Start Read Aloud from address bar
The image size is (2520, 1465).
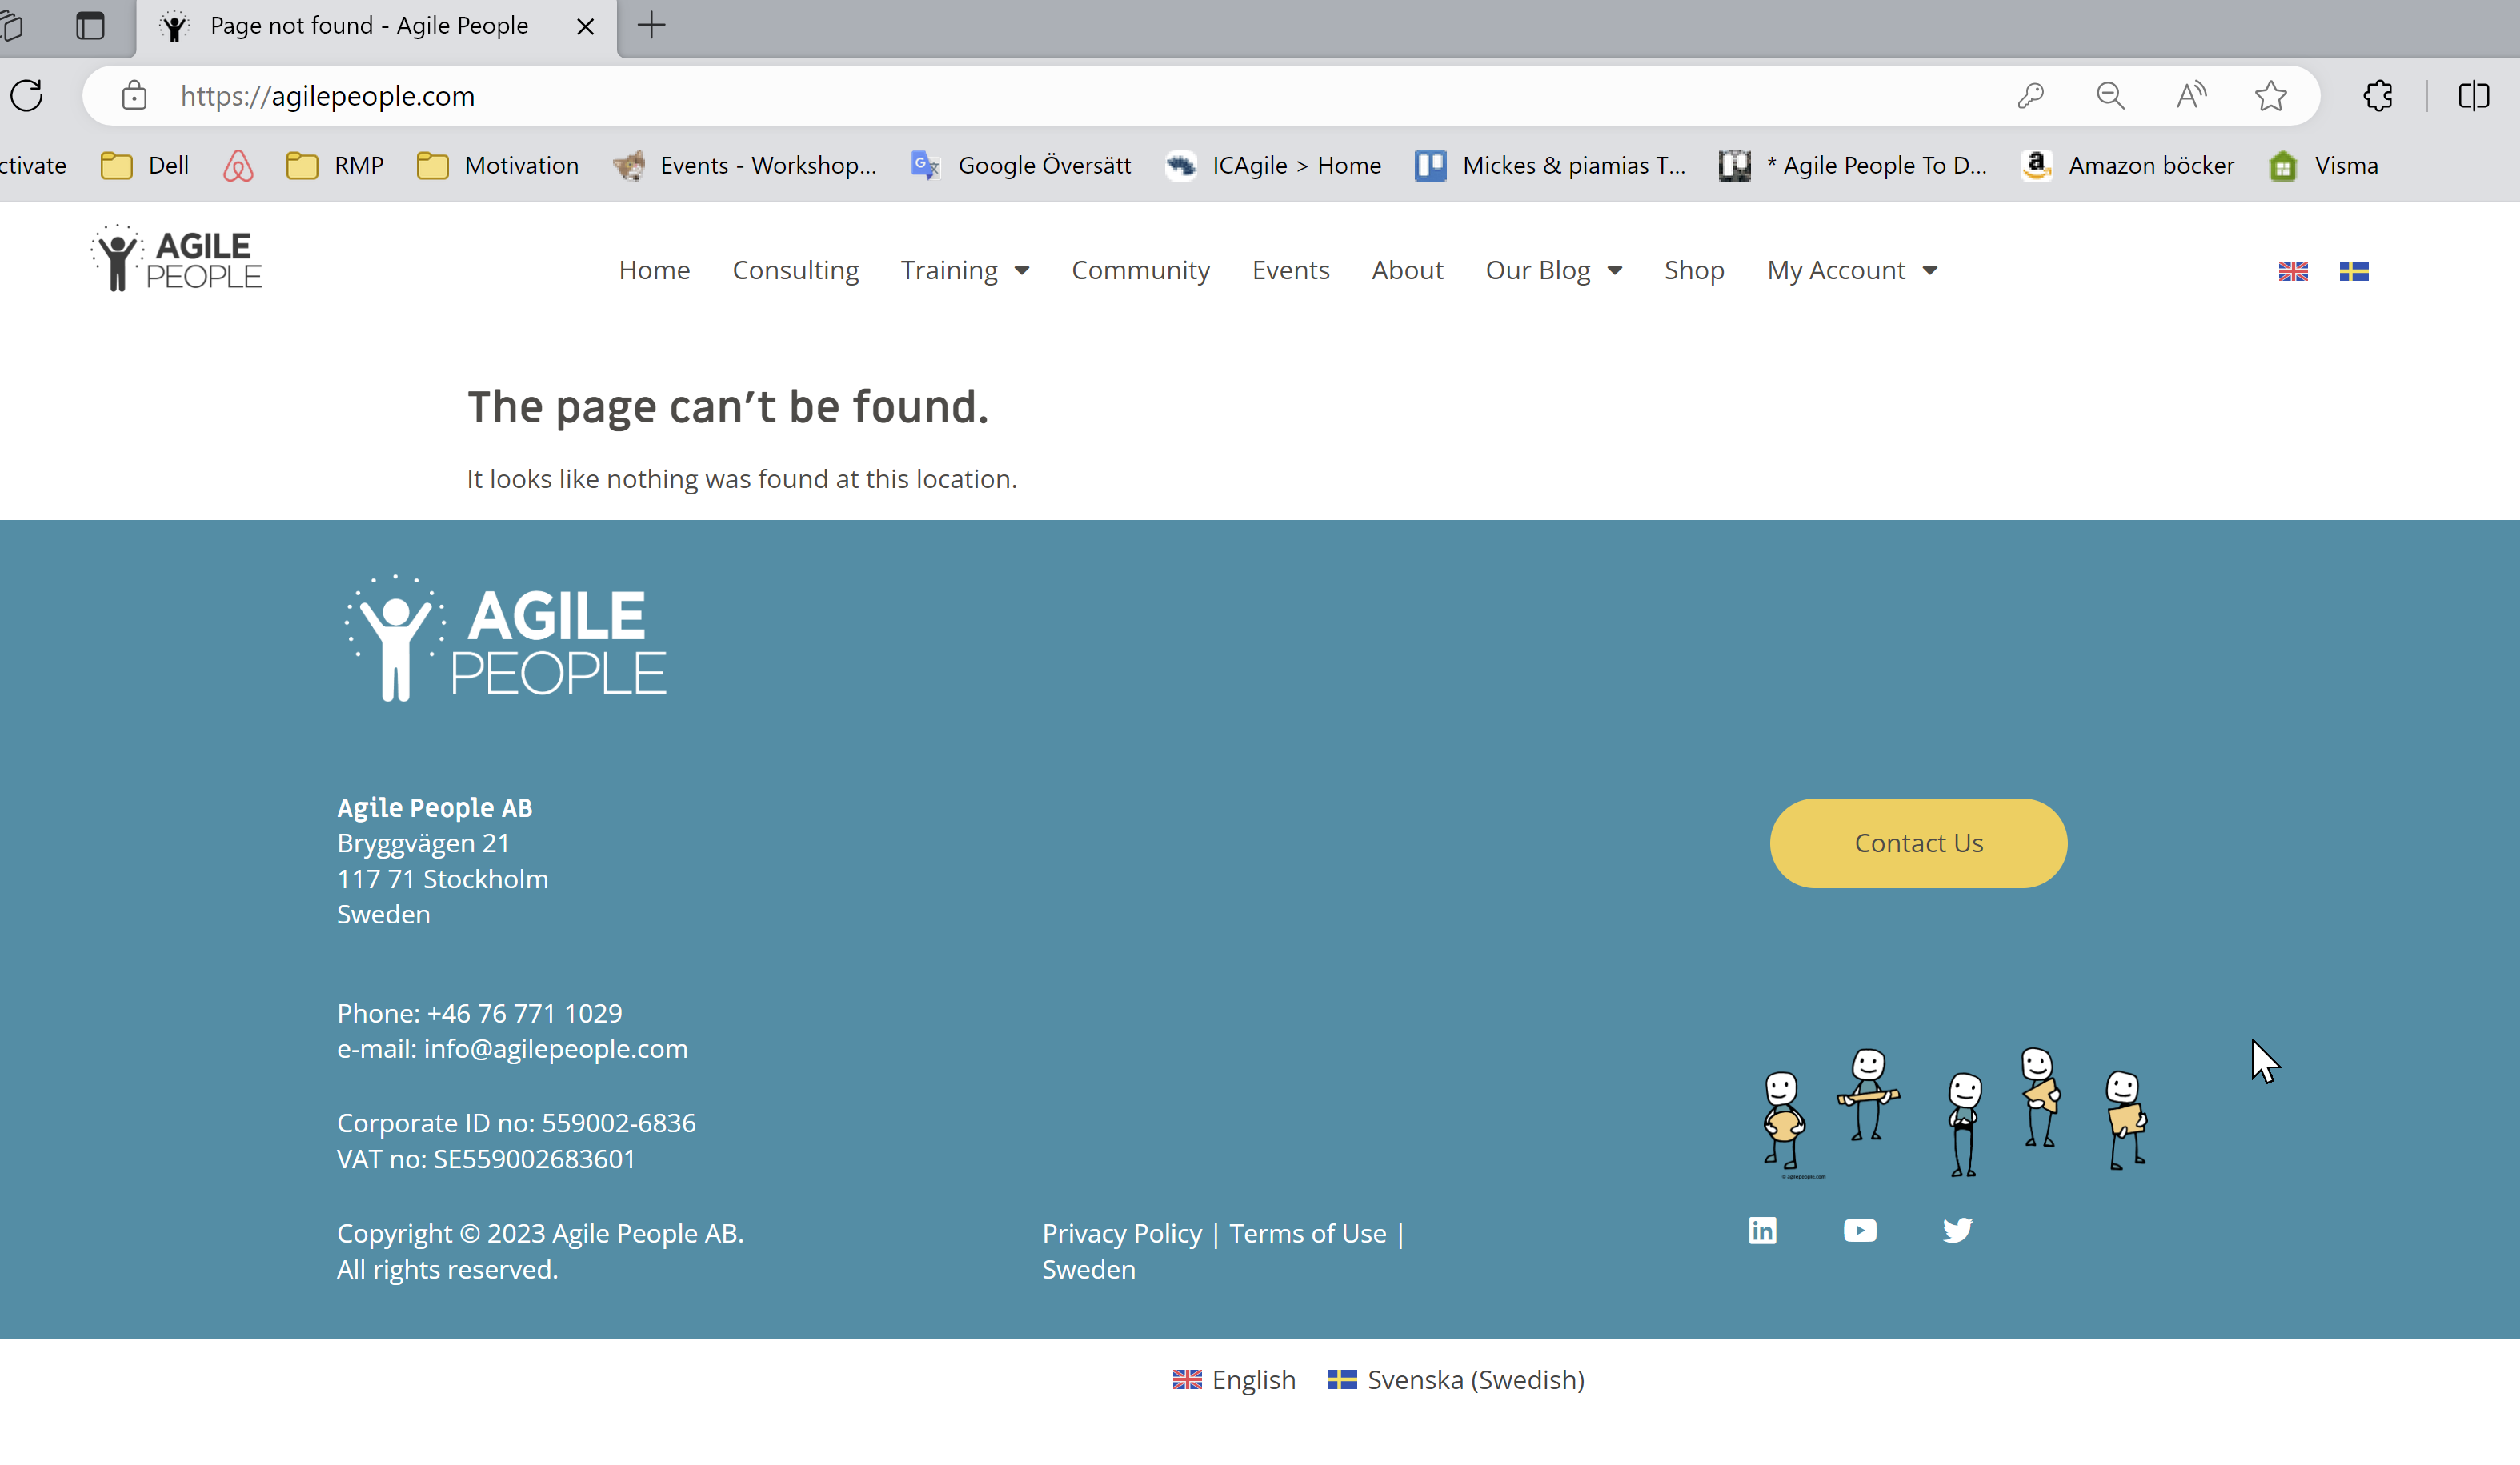point(2191,96)
